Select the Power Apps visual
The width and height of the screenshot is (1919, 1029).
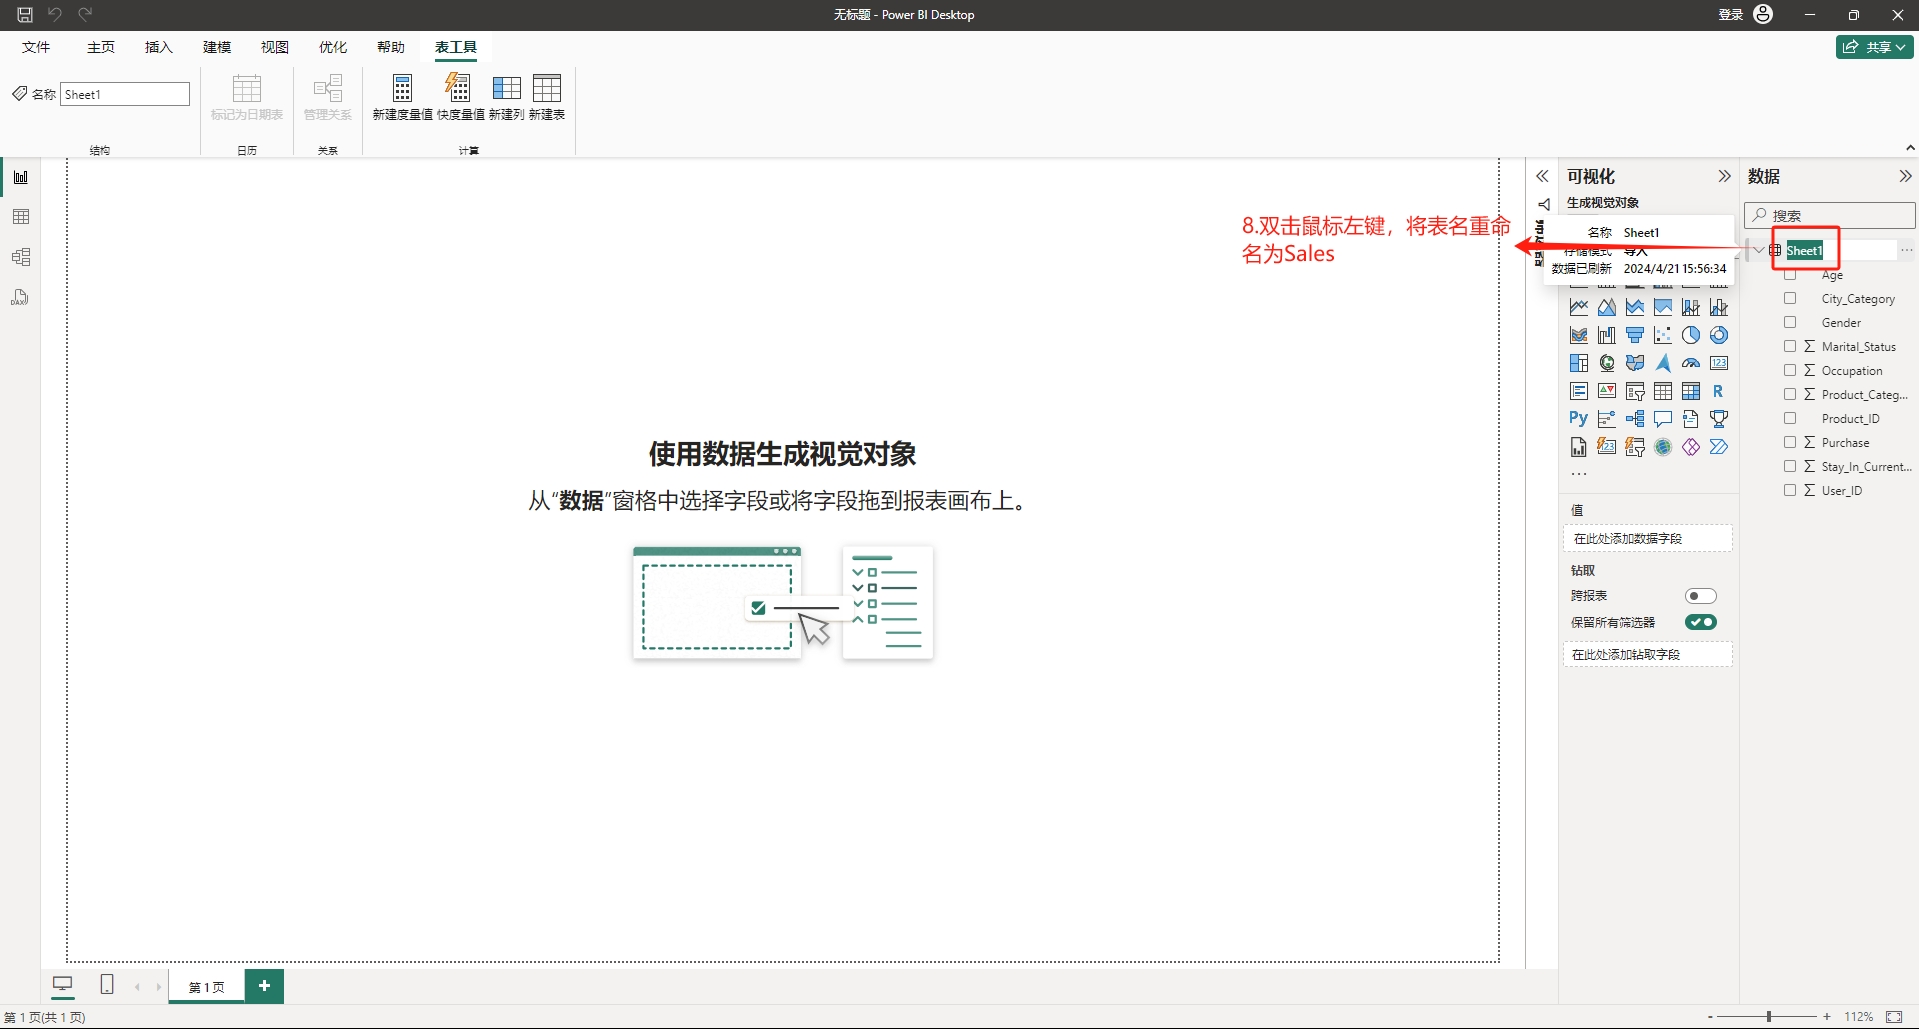[1691, 447]
